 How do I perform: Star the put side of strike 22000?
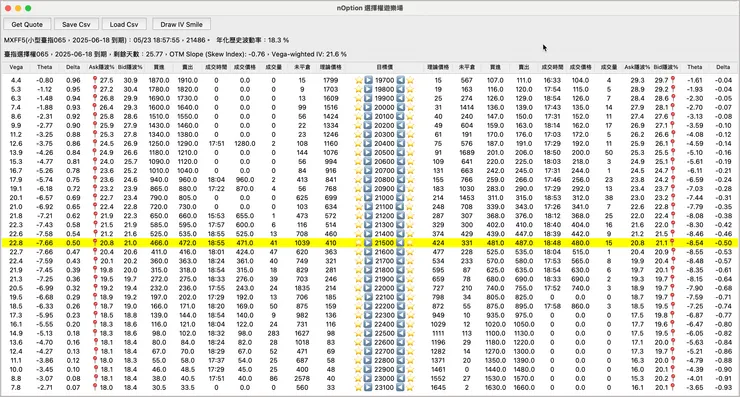[410, 288]
